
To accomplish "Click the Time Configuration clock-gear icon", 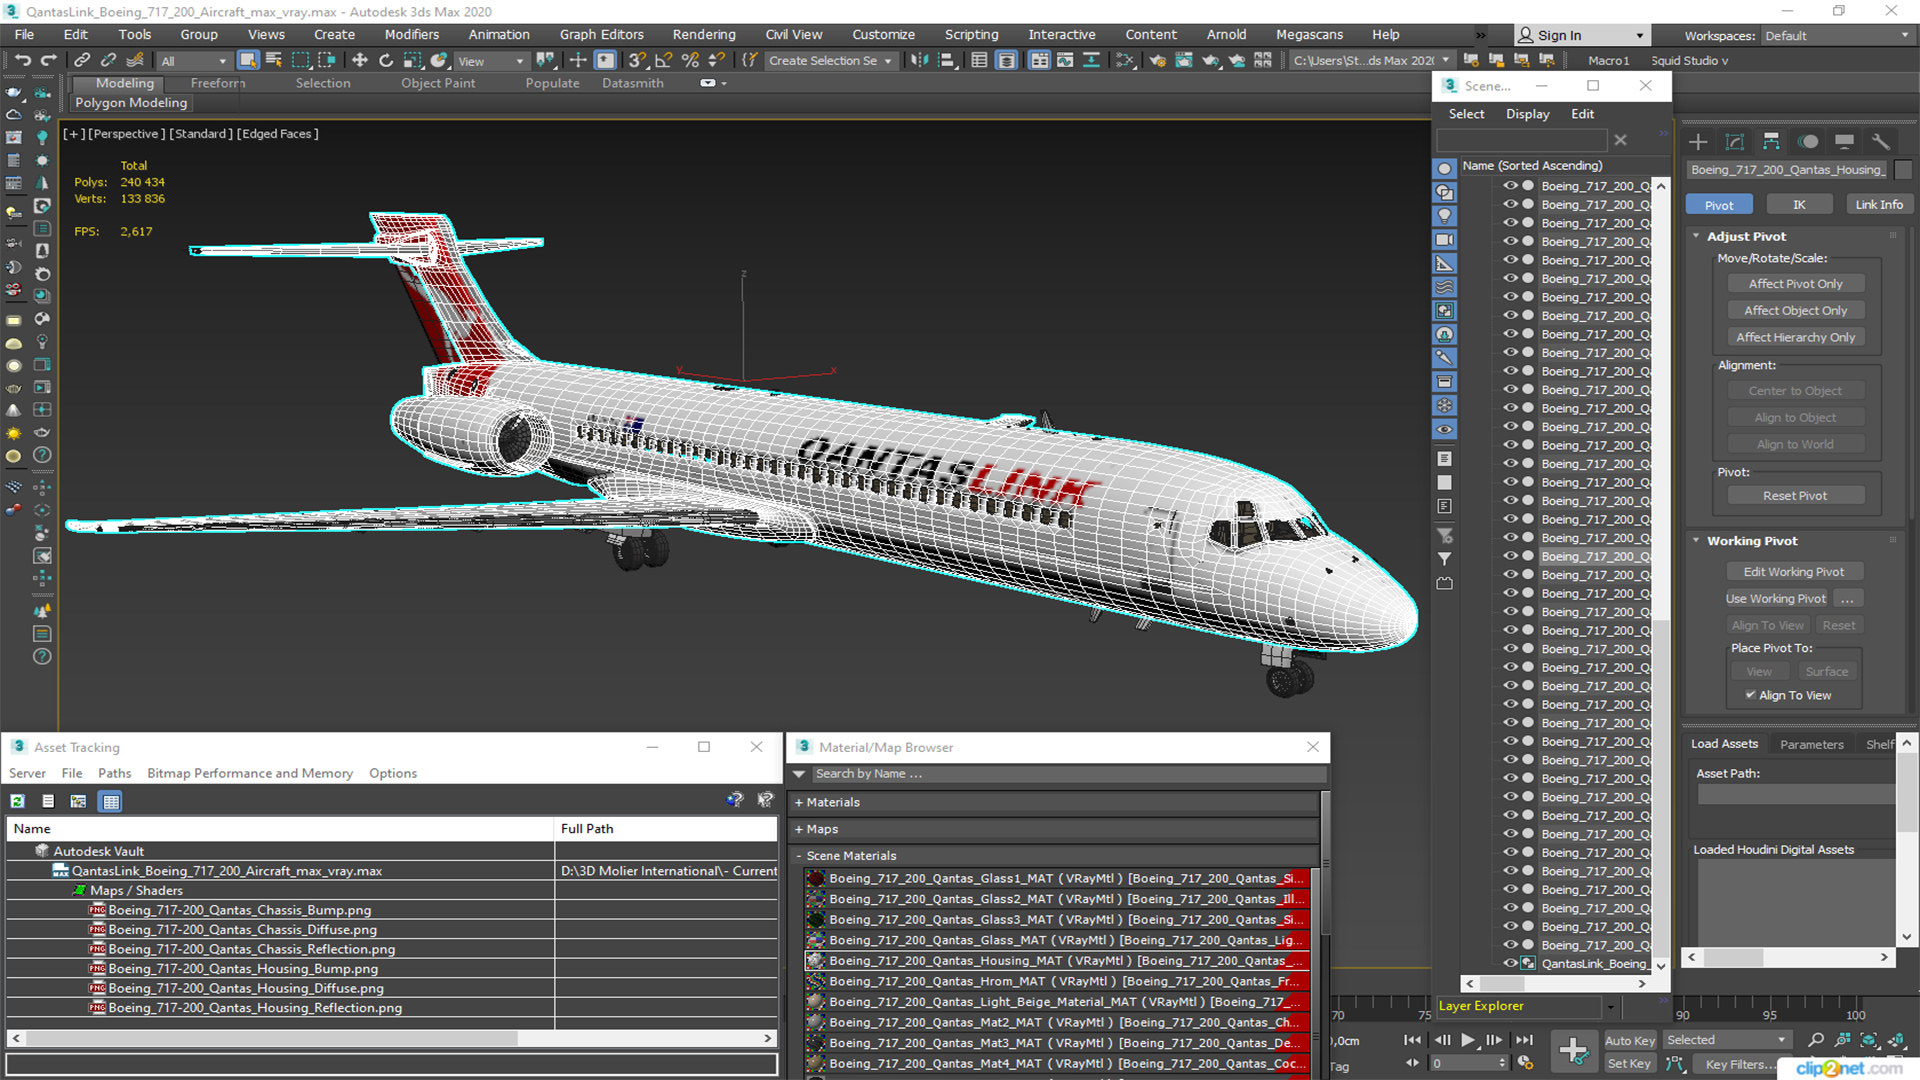I will [x=1525, y=1063].
